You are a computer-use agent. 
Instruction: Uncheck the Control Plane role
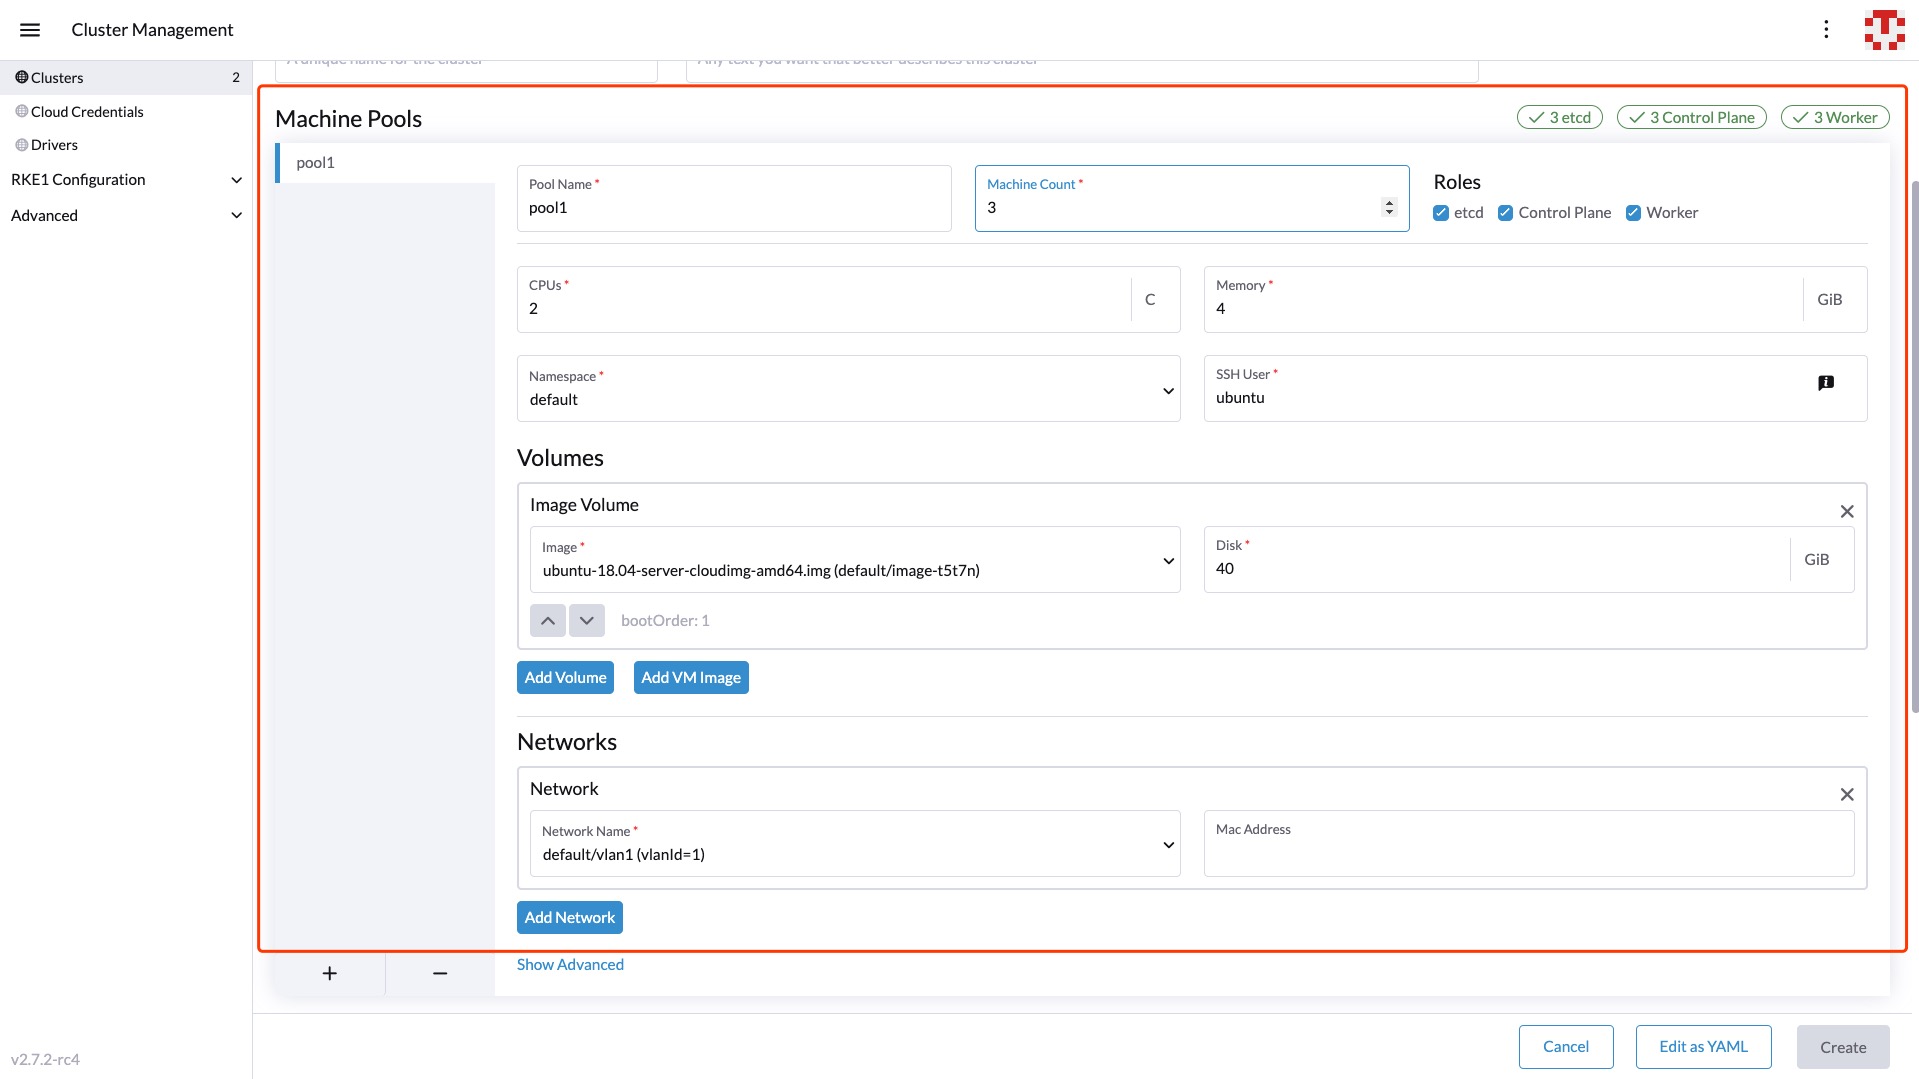pos(1506,212)
